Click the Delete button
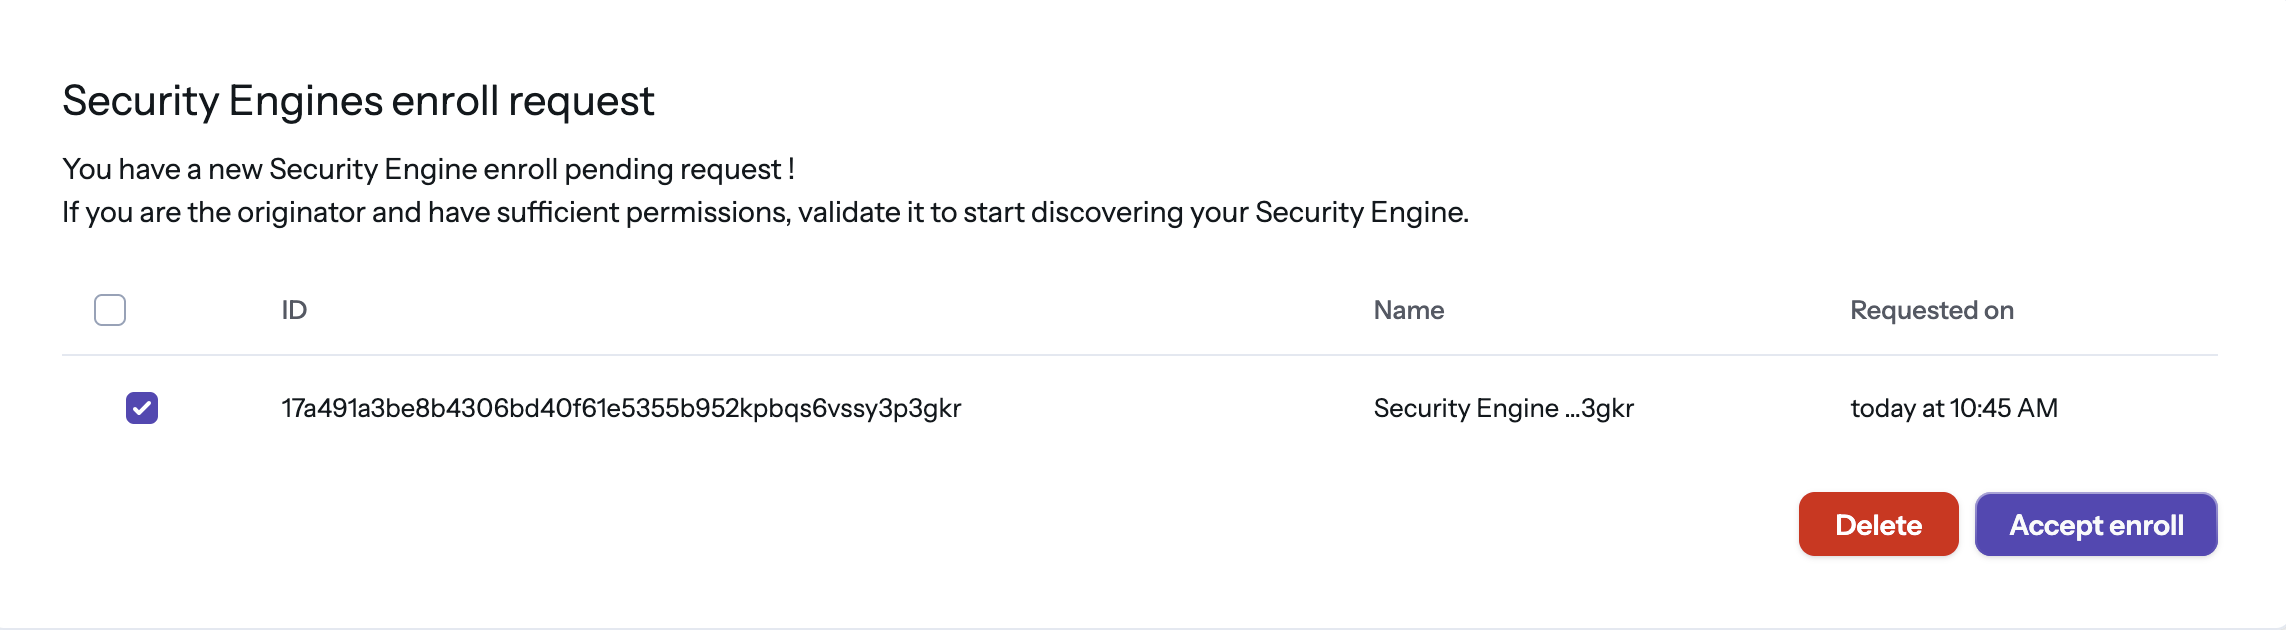 click(x=1878, y=524)
